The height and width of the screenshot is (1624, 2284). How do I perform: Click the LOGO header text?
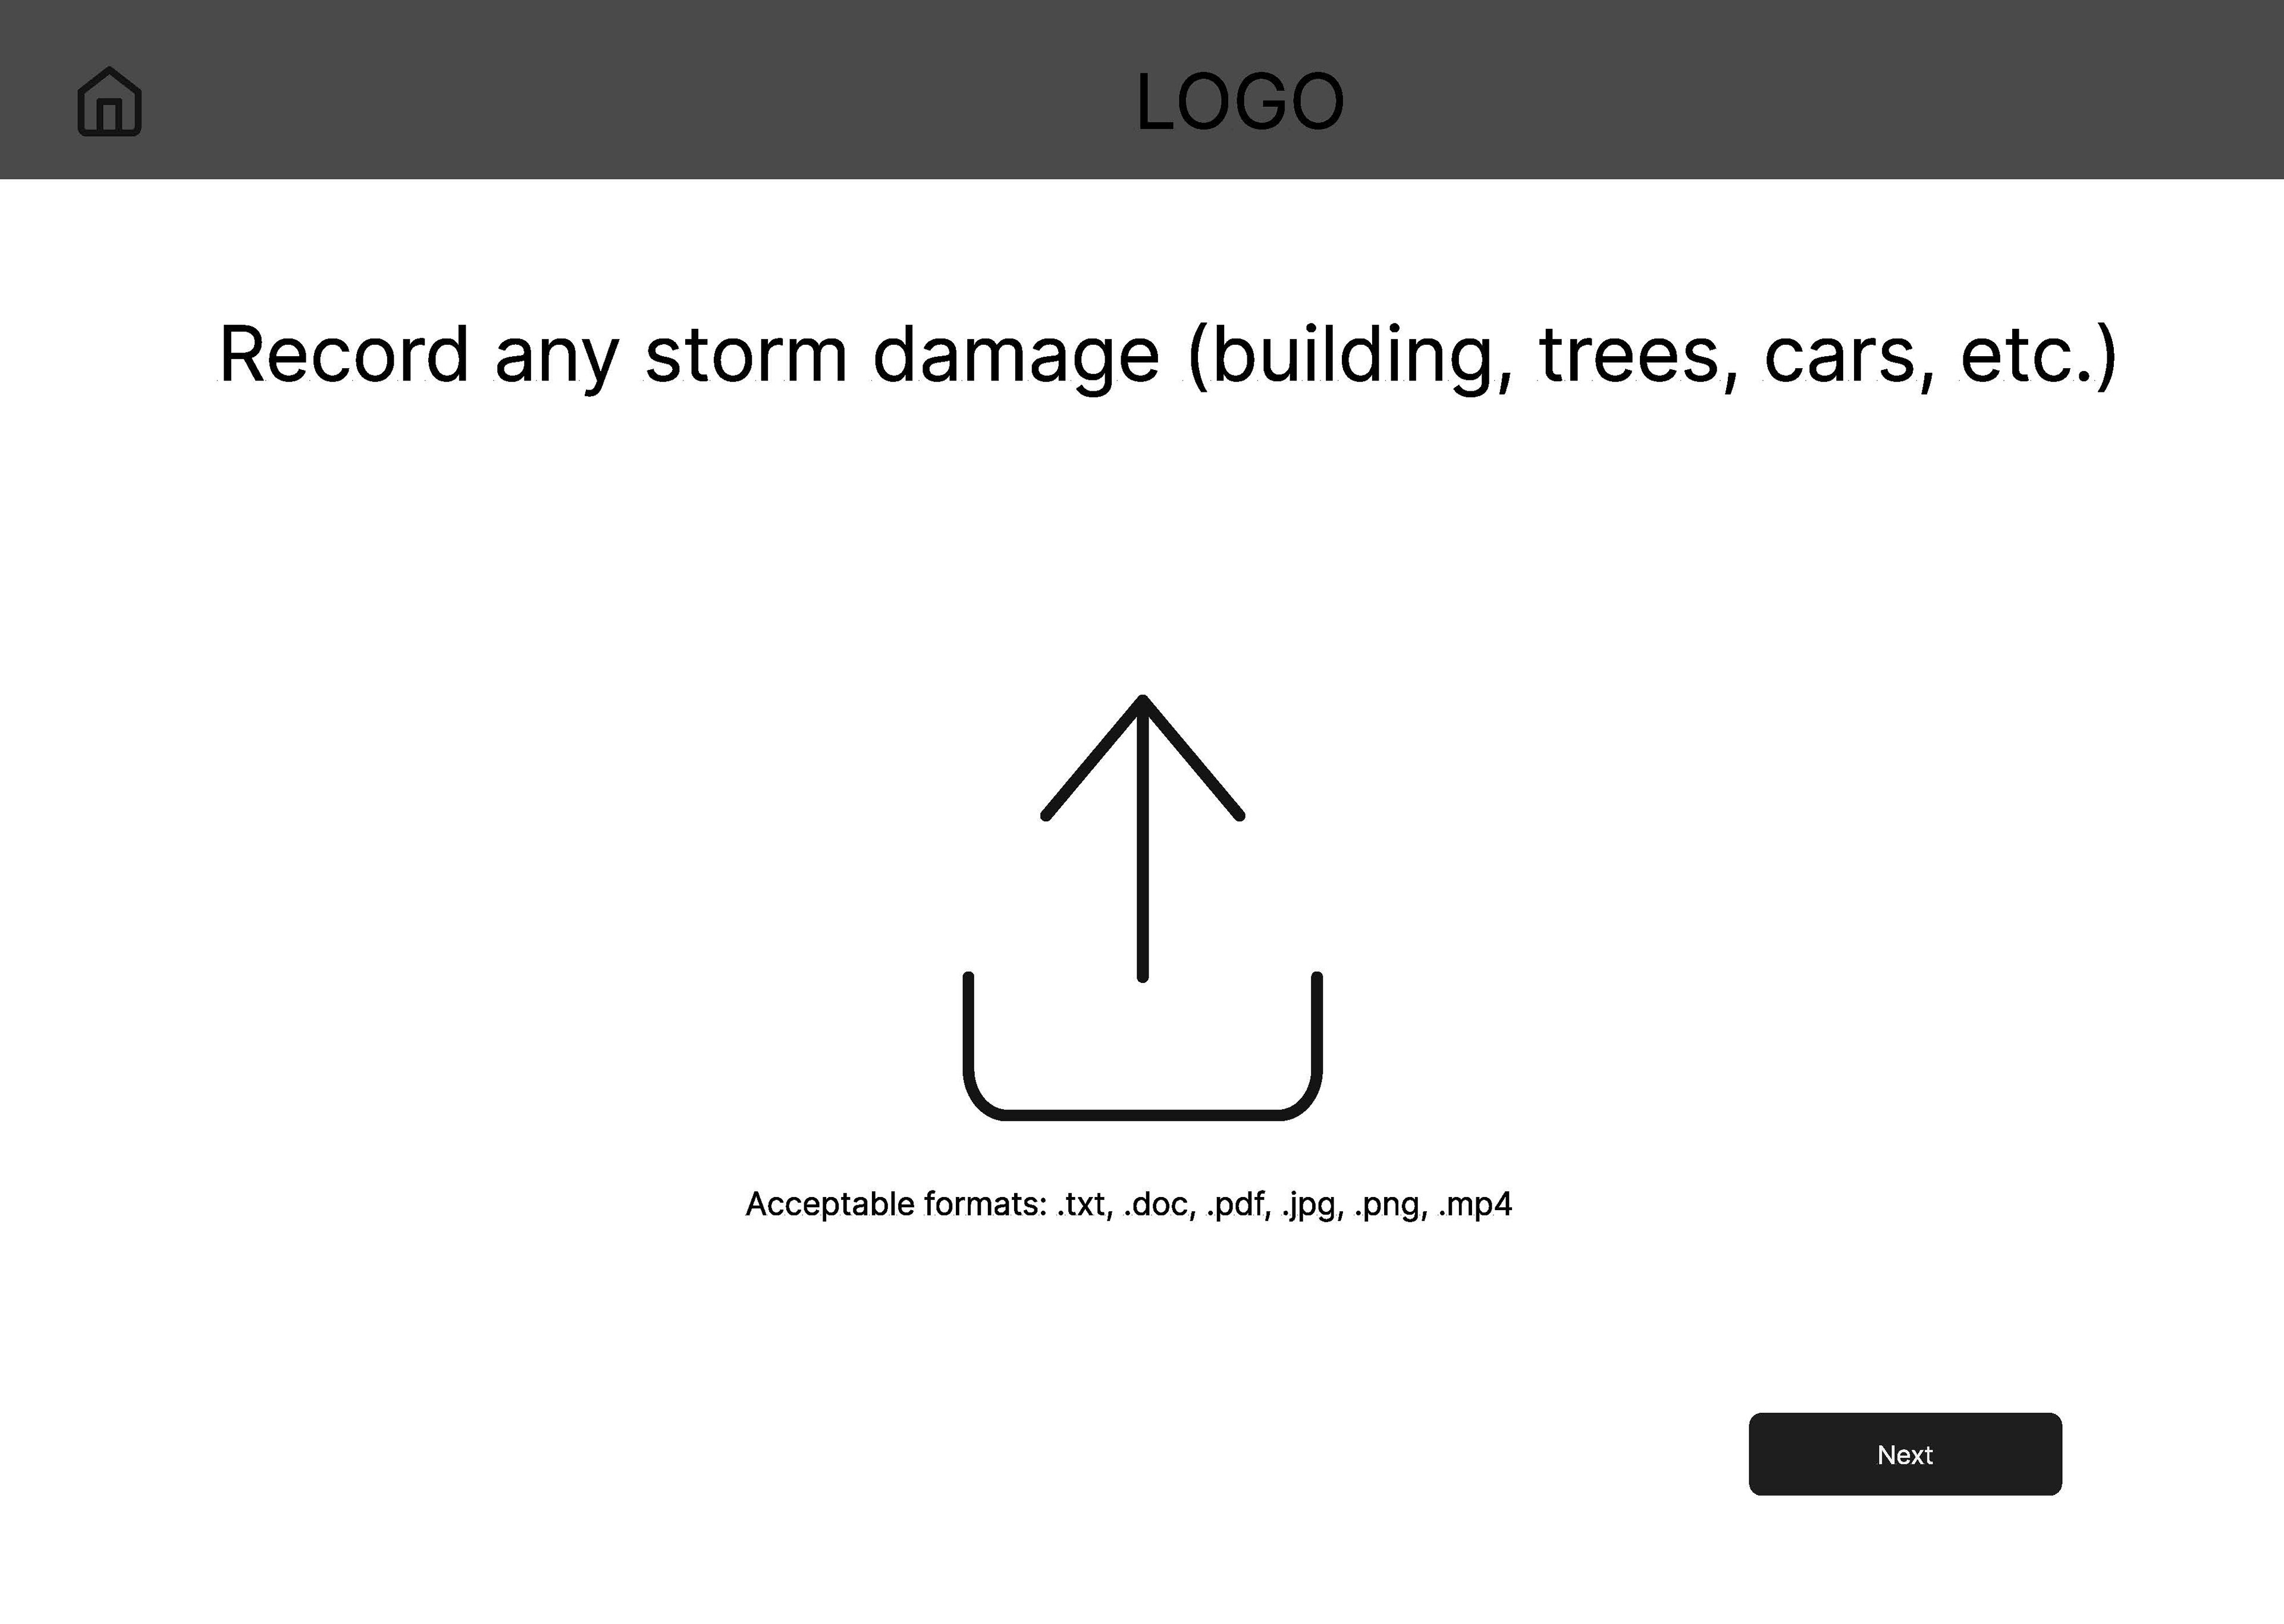pos(1240,102)
